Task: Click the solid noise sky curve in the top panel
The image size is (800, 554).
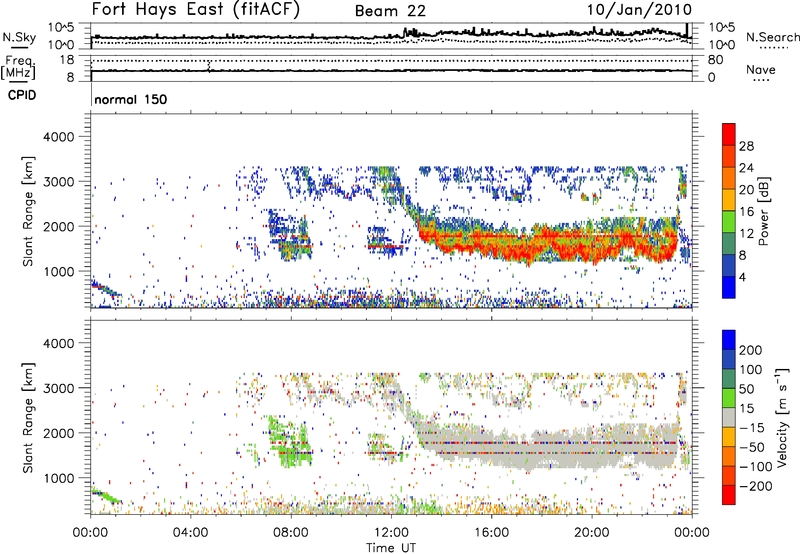Action: (392, 36)
